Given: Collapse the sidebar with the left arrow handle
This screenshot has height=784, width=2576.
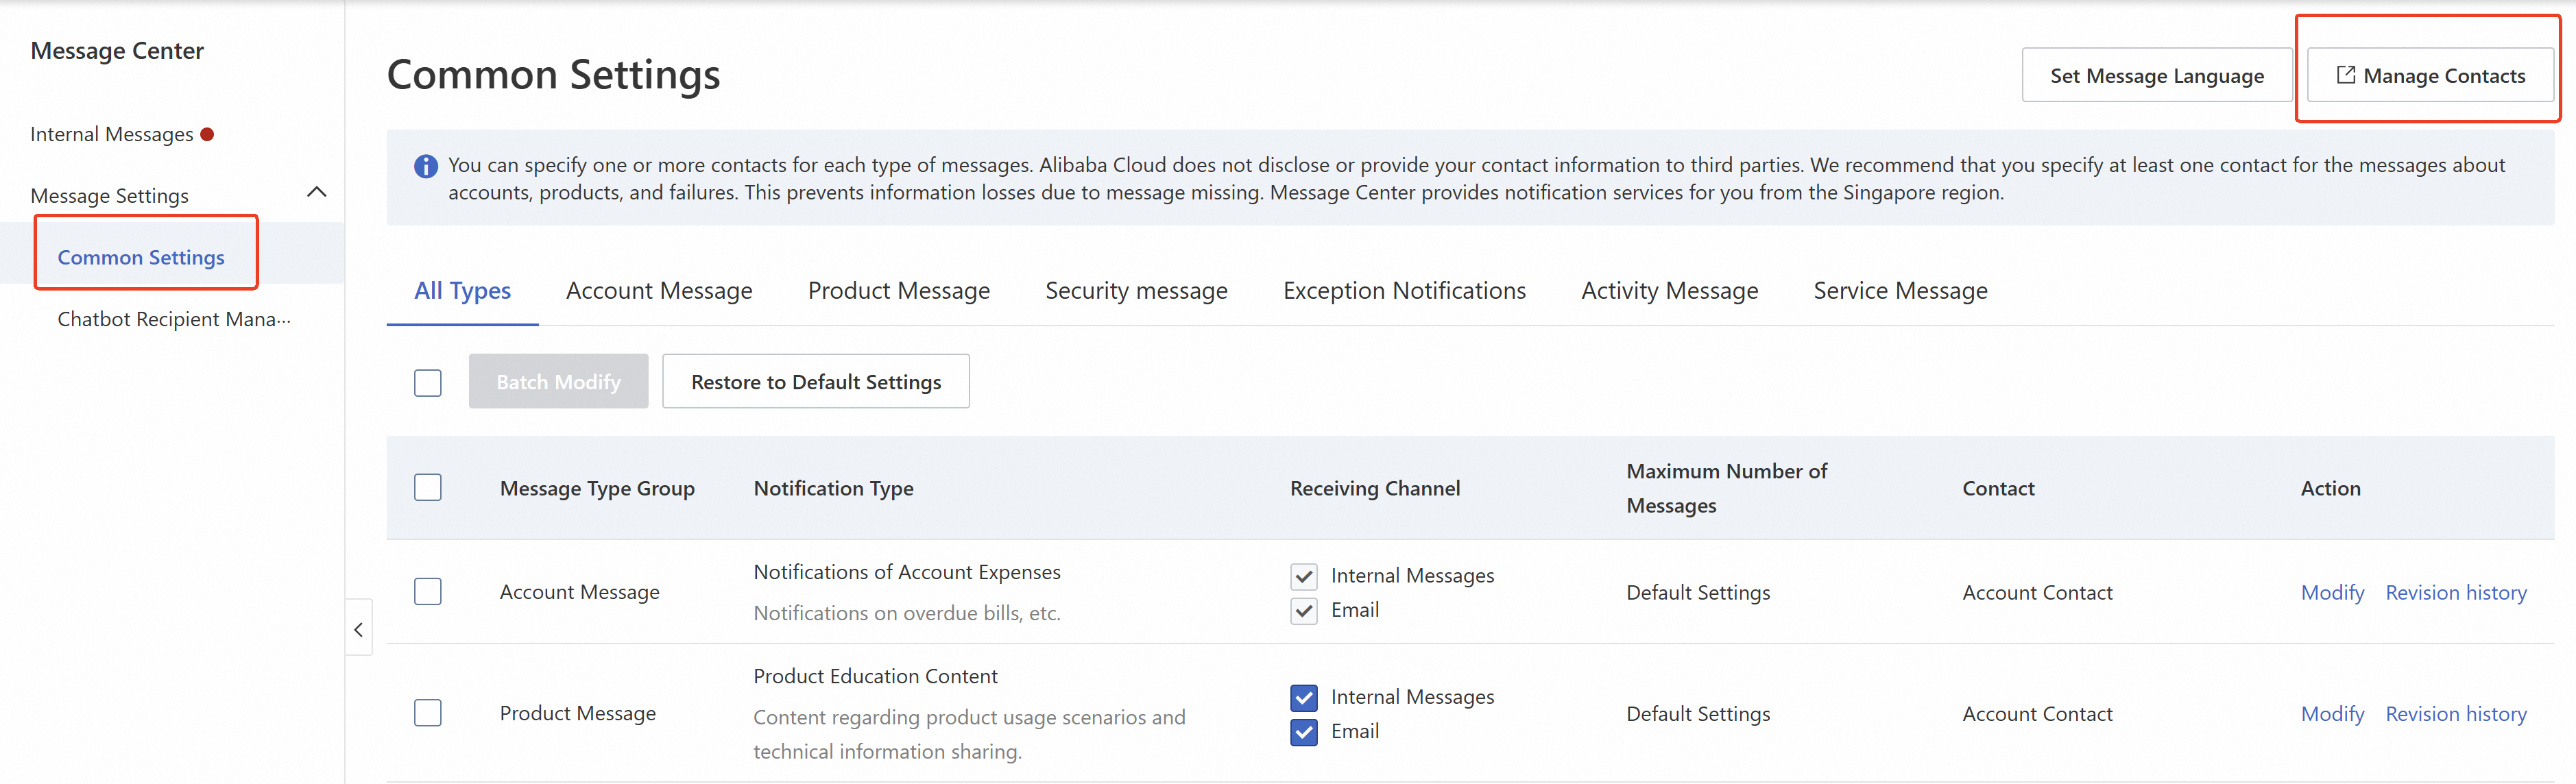Looking at the screenshot, I should (359, 629).
